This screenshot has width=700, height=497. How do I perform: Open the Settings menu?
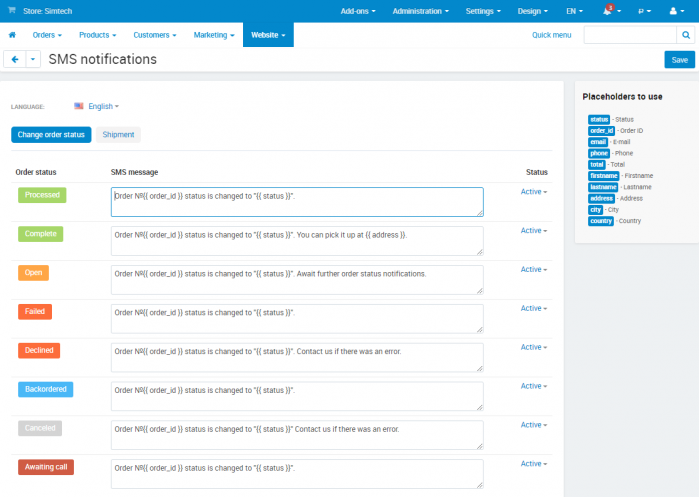coord(483,11)
